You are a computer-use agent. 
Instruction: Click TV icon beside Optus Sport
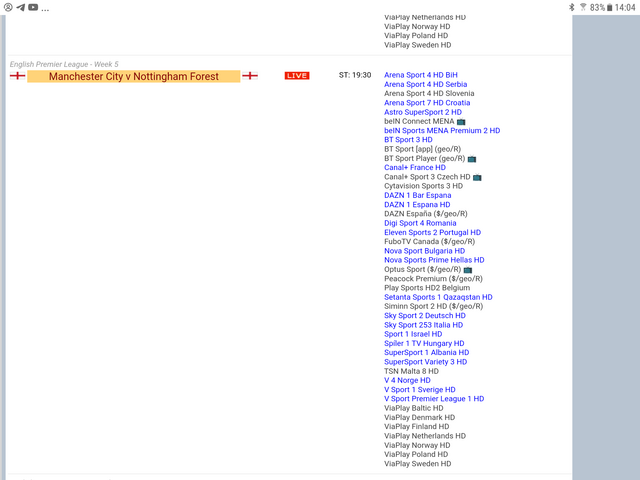pyautogui.click(x=468, y=270)
